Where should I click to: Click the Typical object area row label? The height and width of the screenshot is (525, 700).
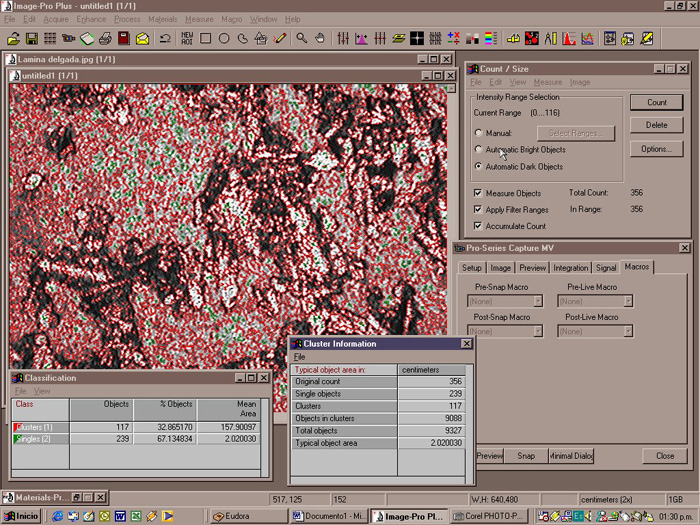click(x=344, y=443)
